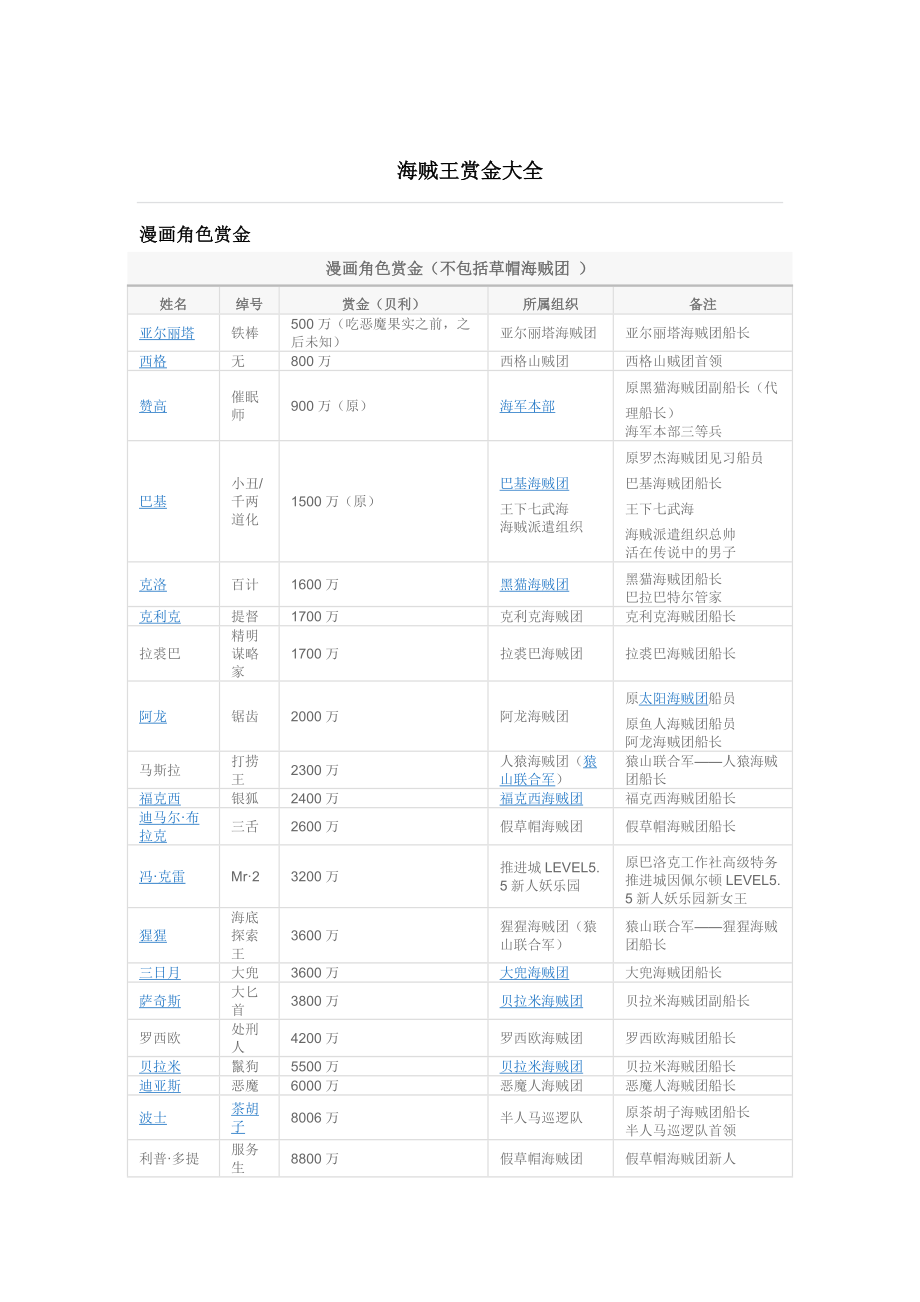Screen dimensions: 920x1302
Task: Follow the 猿山联合军 link in 马斯拉 row
Action: (548, 770)
